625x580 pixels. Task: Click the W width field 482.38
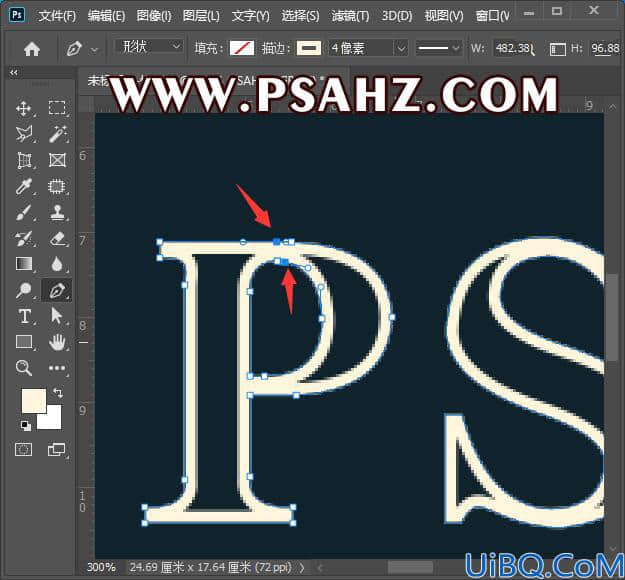[x=513, y=49]
